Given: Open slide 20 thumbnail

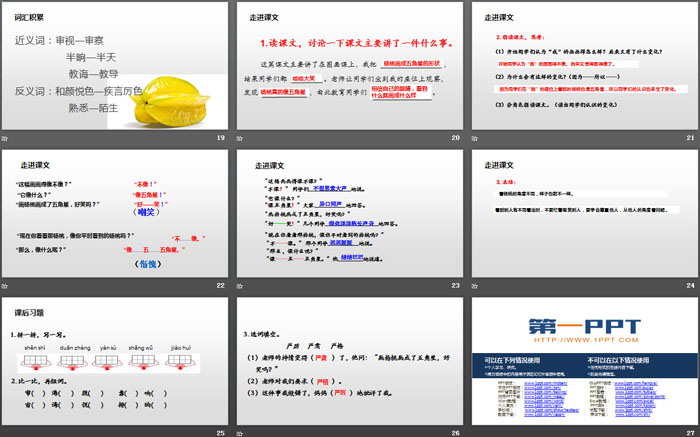Looking at the screenshot, I should coord(349,66).
